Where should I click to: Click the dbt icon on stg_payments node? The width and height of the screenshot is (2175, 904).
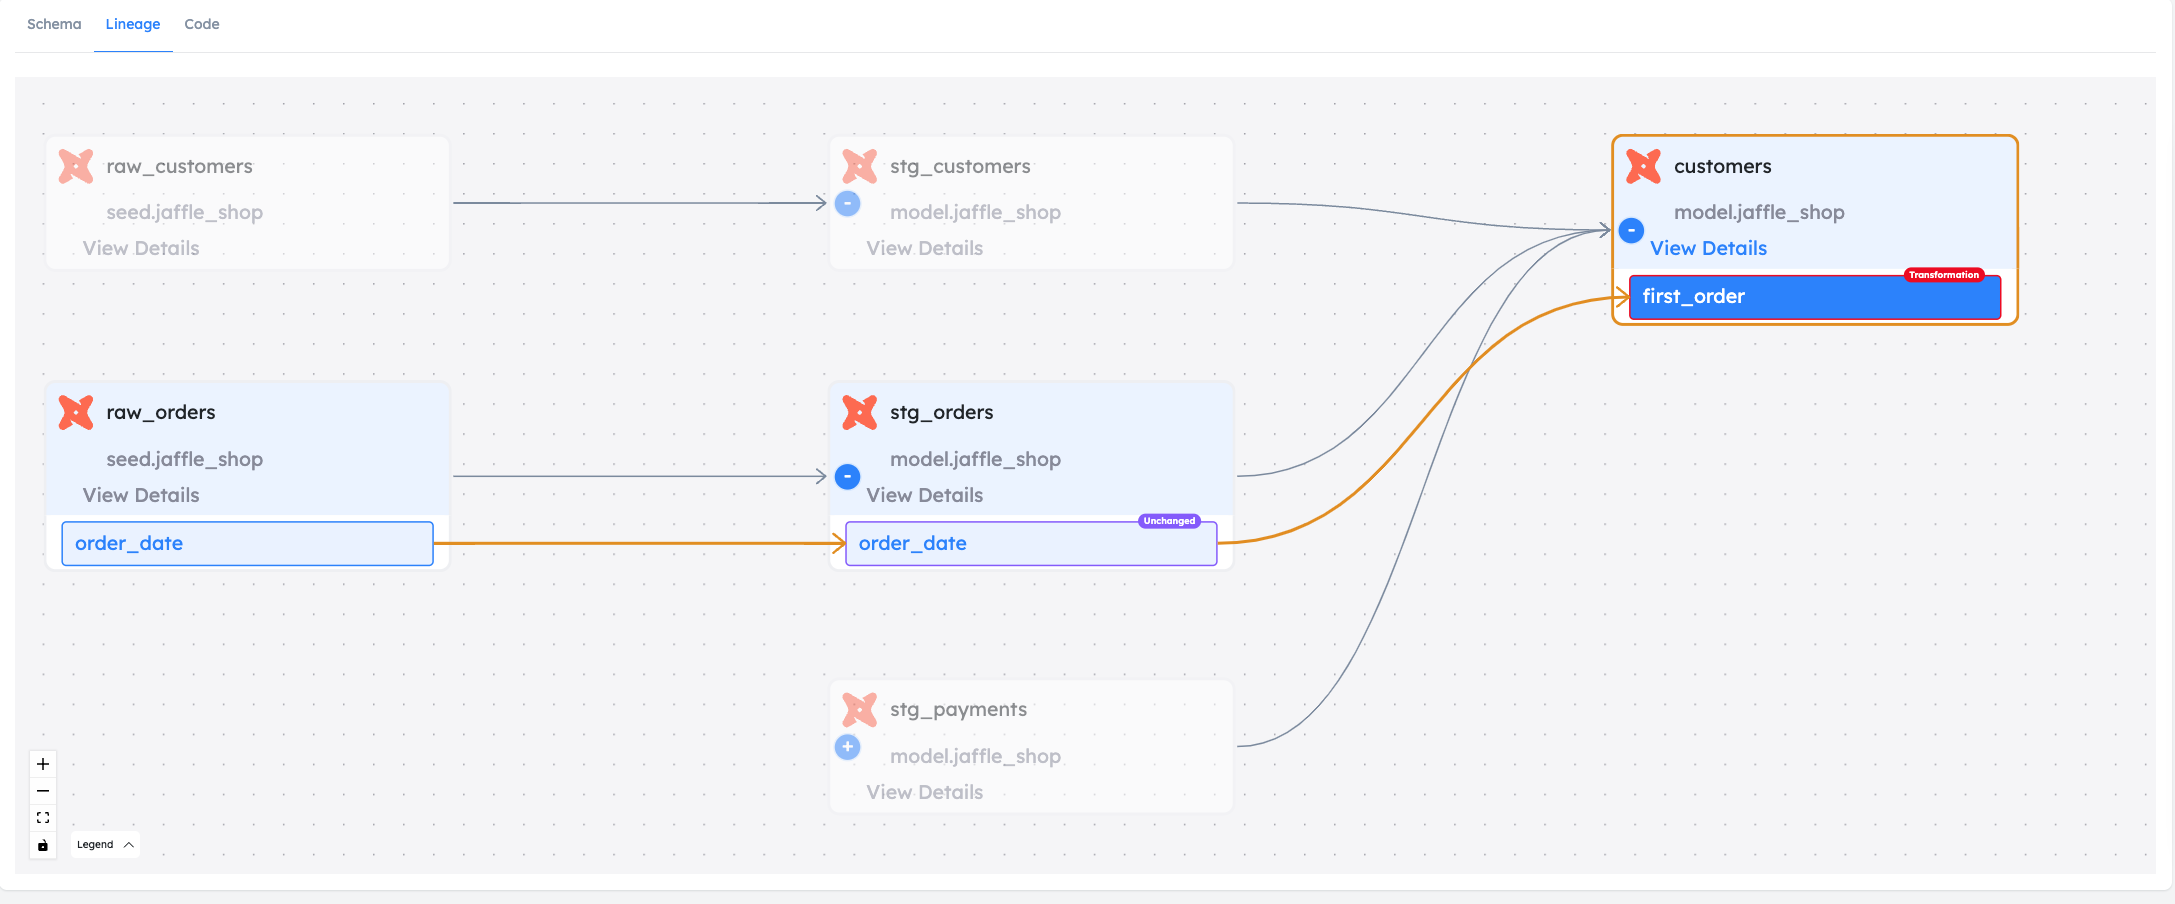click(x=859, y=709)
